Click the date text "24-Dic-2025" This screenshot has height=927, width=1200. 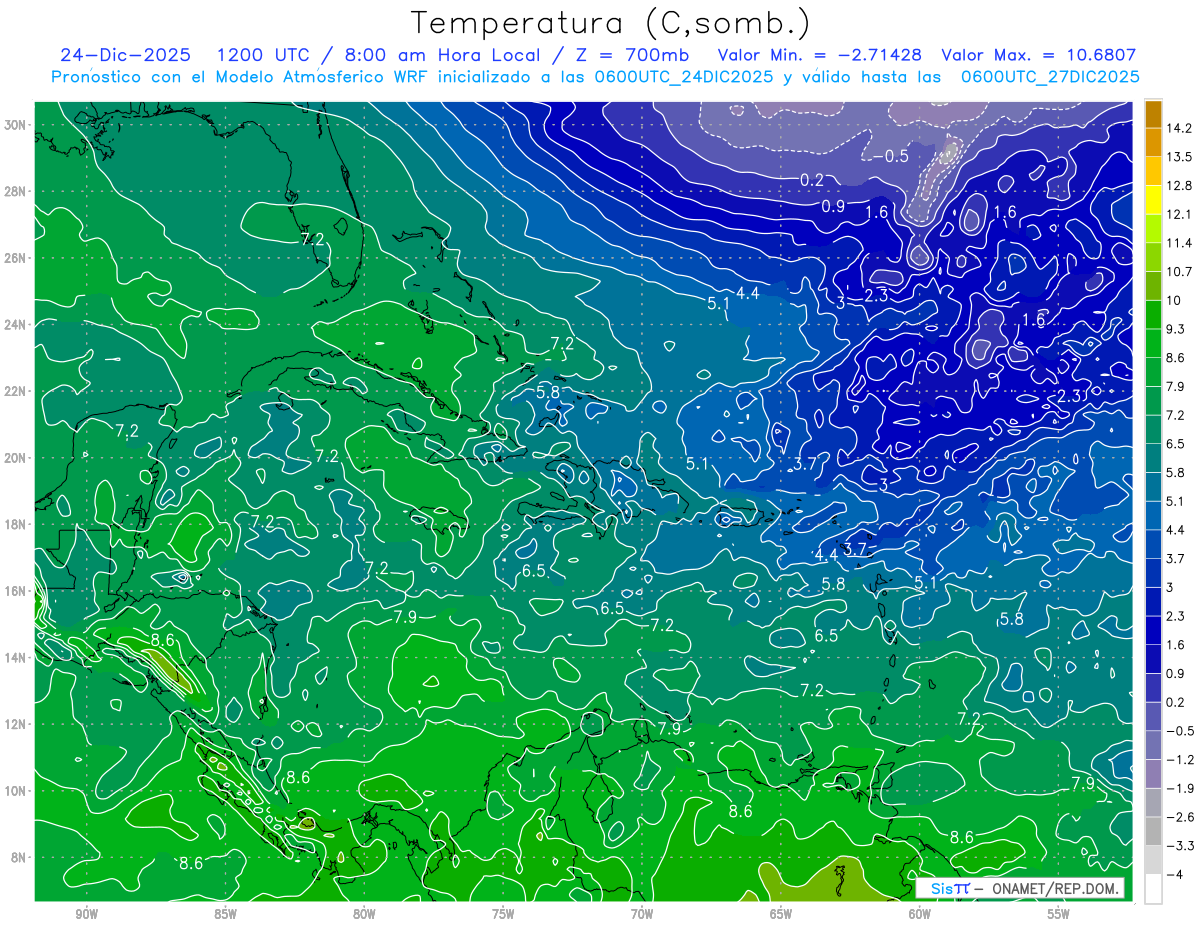click(125, 55)
